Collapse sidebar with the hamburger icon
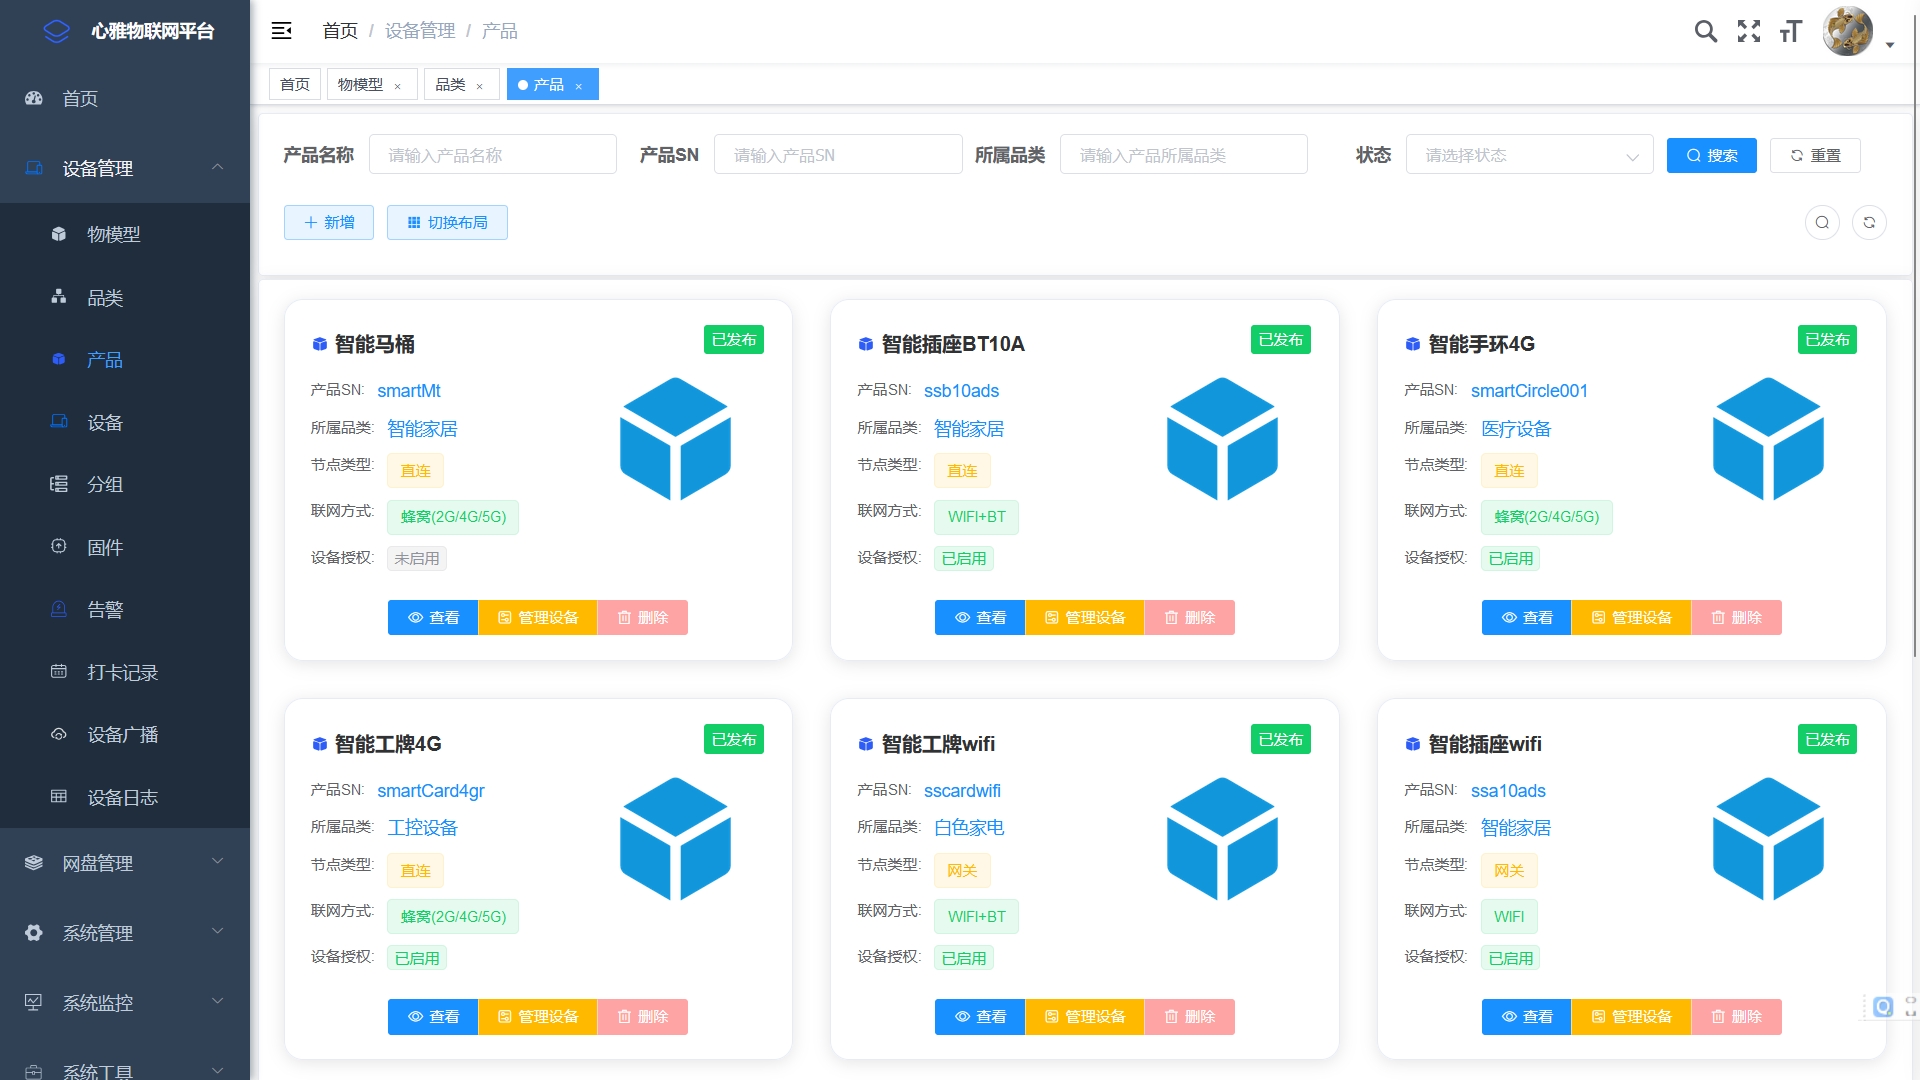 282,31
